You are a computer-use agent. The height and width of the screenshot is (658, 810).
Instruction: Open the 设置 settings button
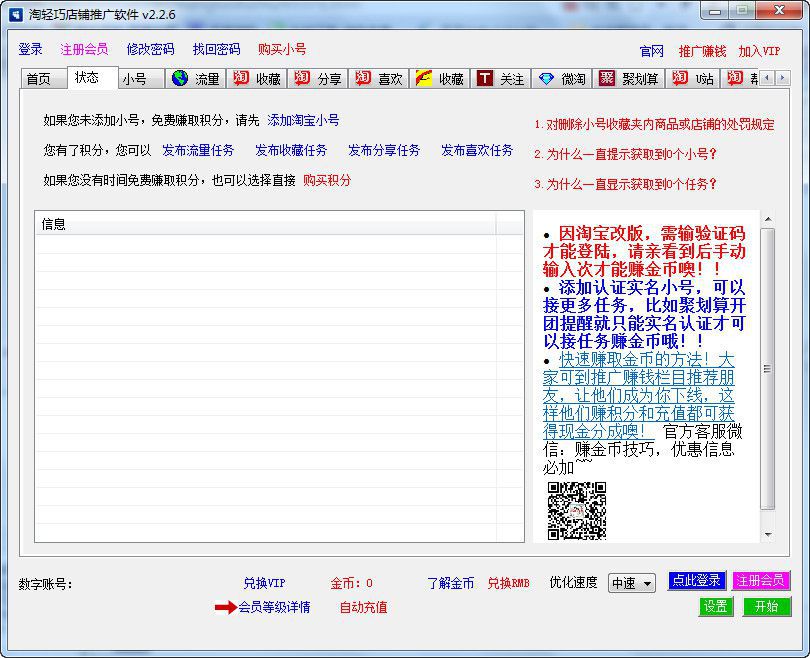pos(716,607)
